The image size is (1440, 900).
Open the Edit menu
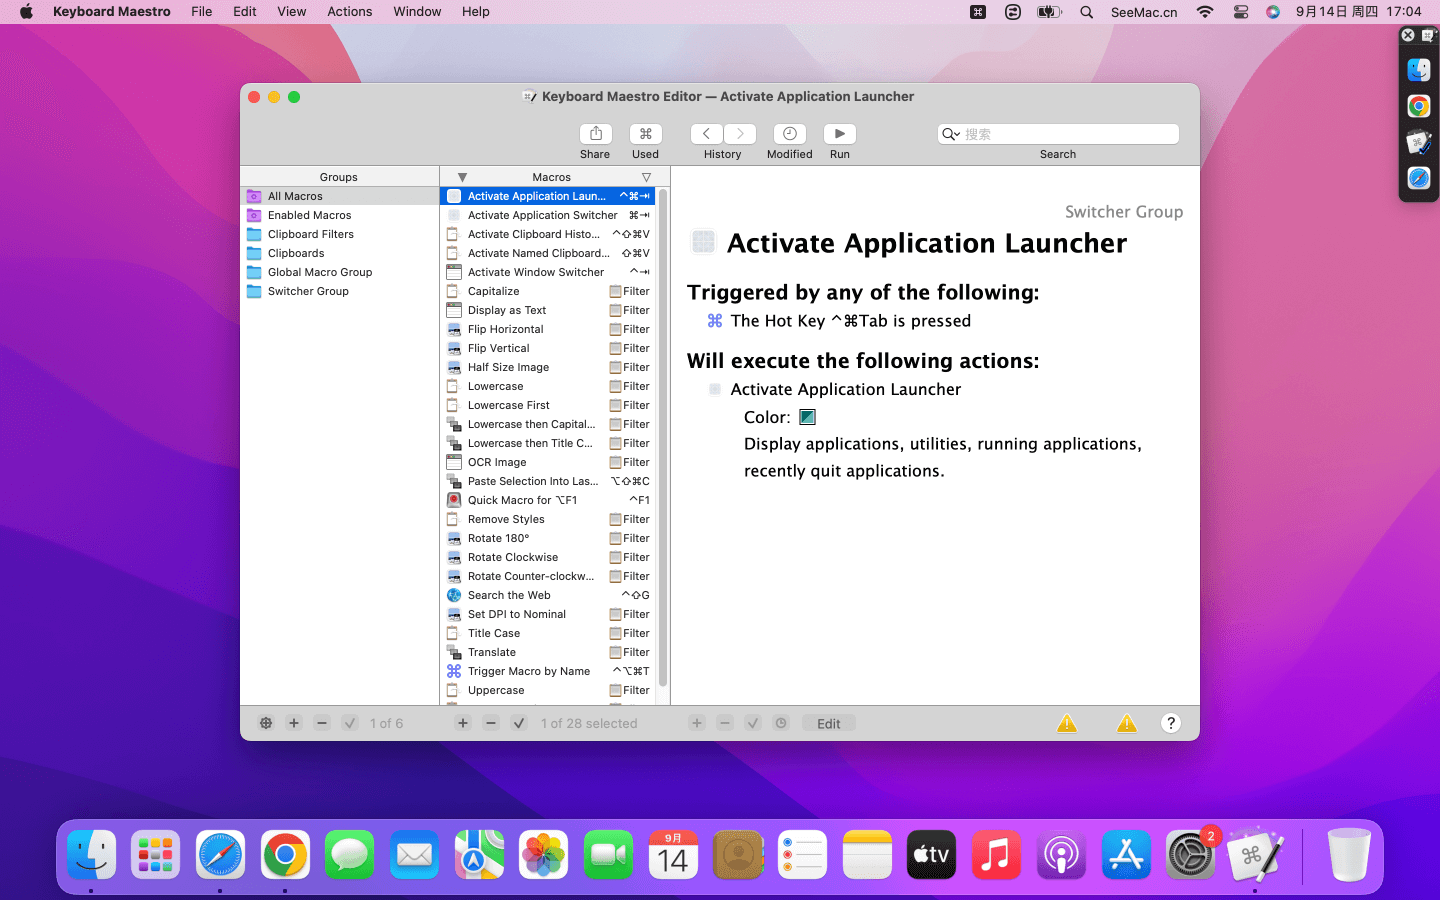245,12
